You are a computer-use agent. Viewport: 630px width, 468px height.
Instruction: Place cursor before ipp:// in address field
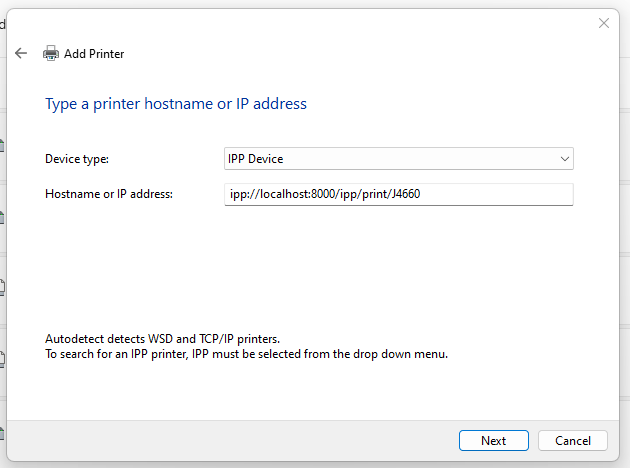[229, 194]
